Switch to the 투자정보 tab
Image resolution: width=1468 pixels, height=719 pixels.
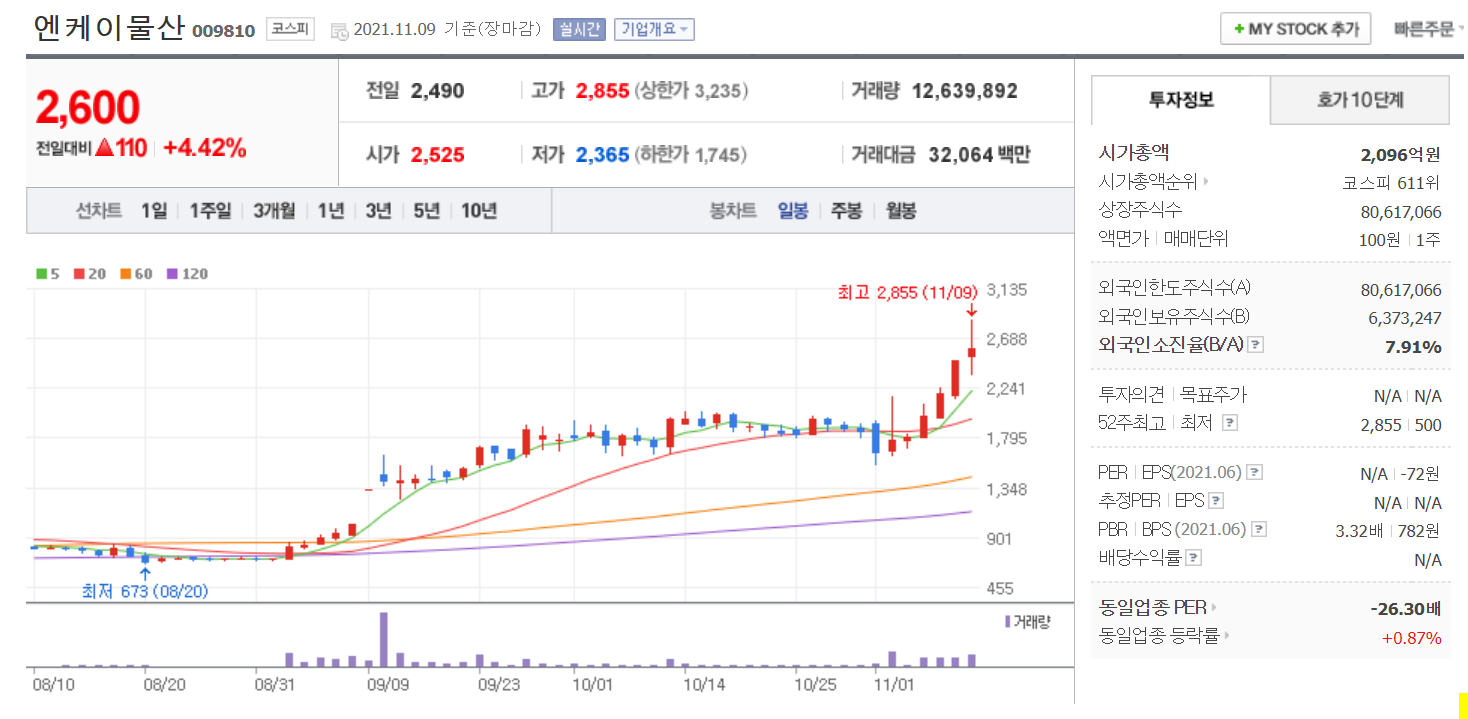point(1181,100)
